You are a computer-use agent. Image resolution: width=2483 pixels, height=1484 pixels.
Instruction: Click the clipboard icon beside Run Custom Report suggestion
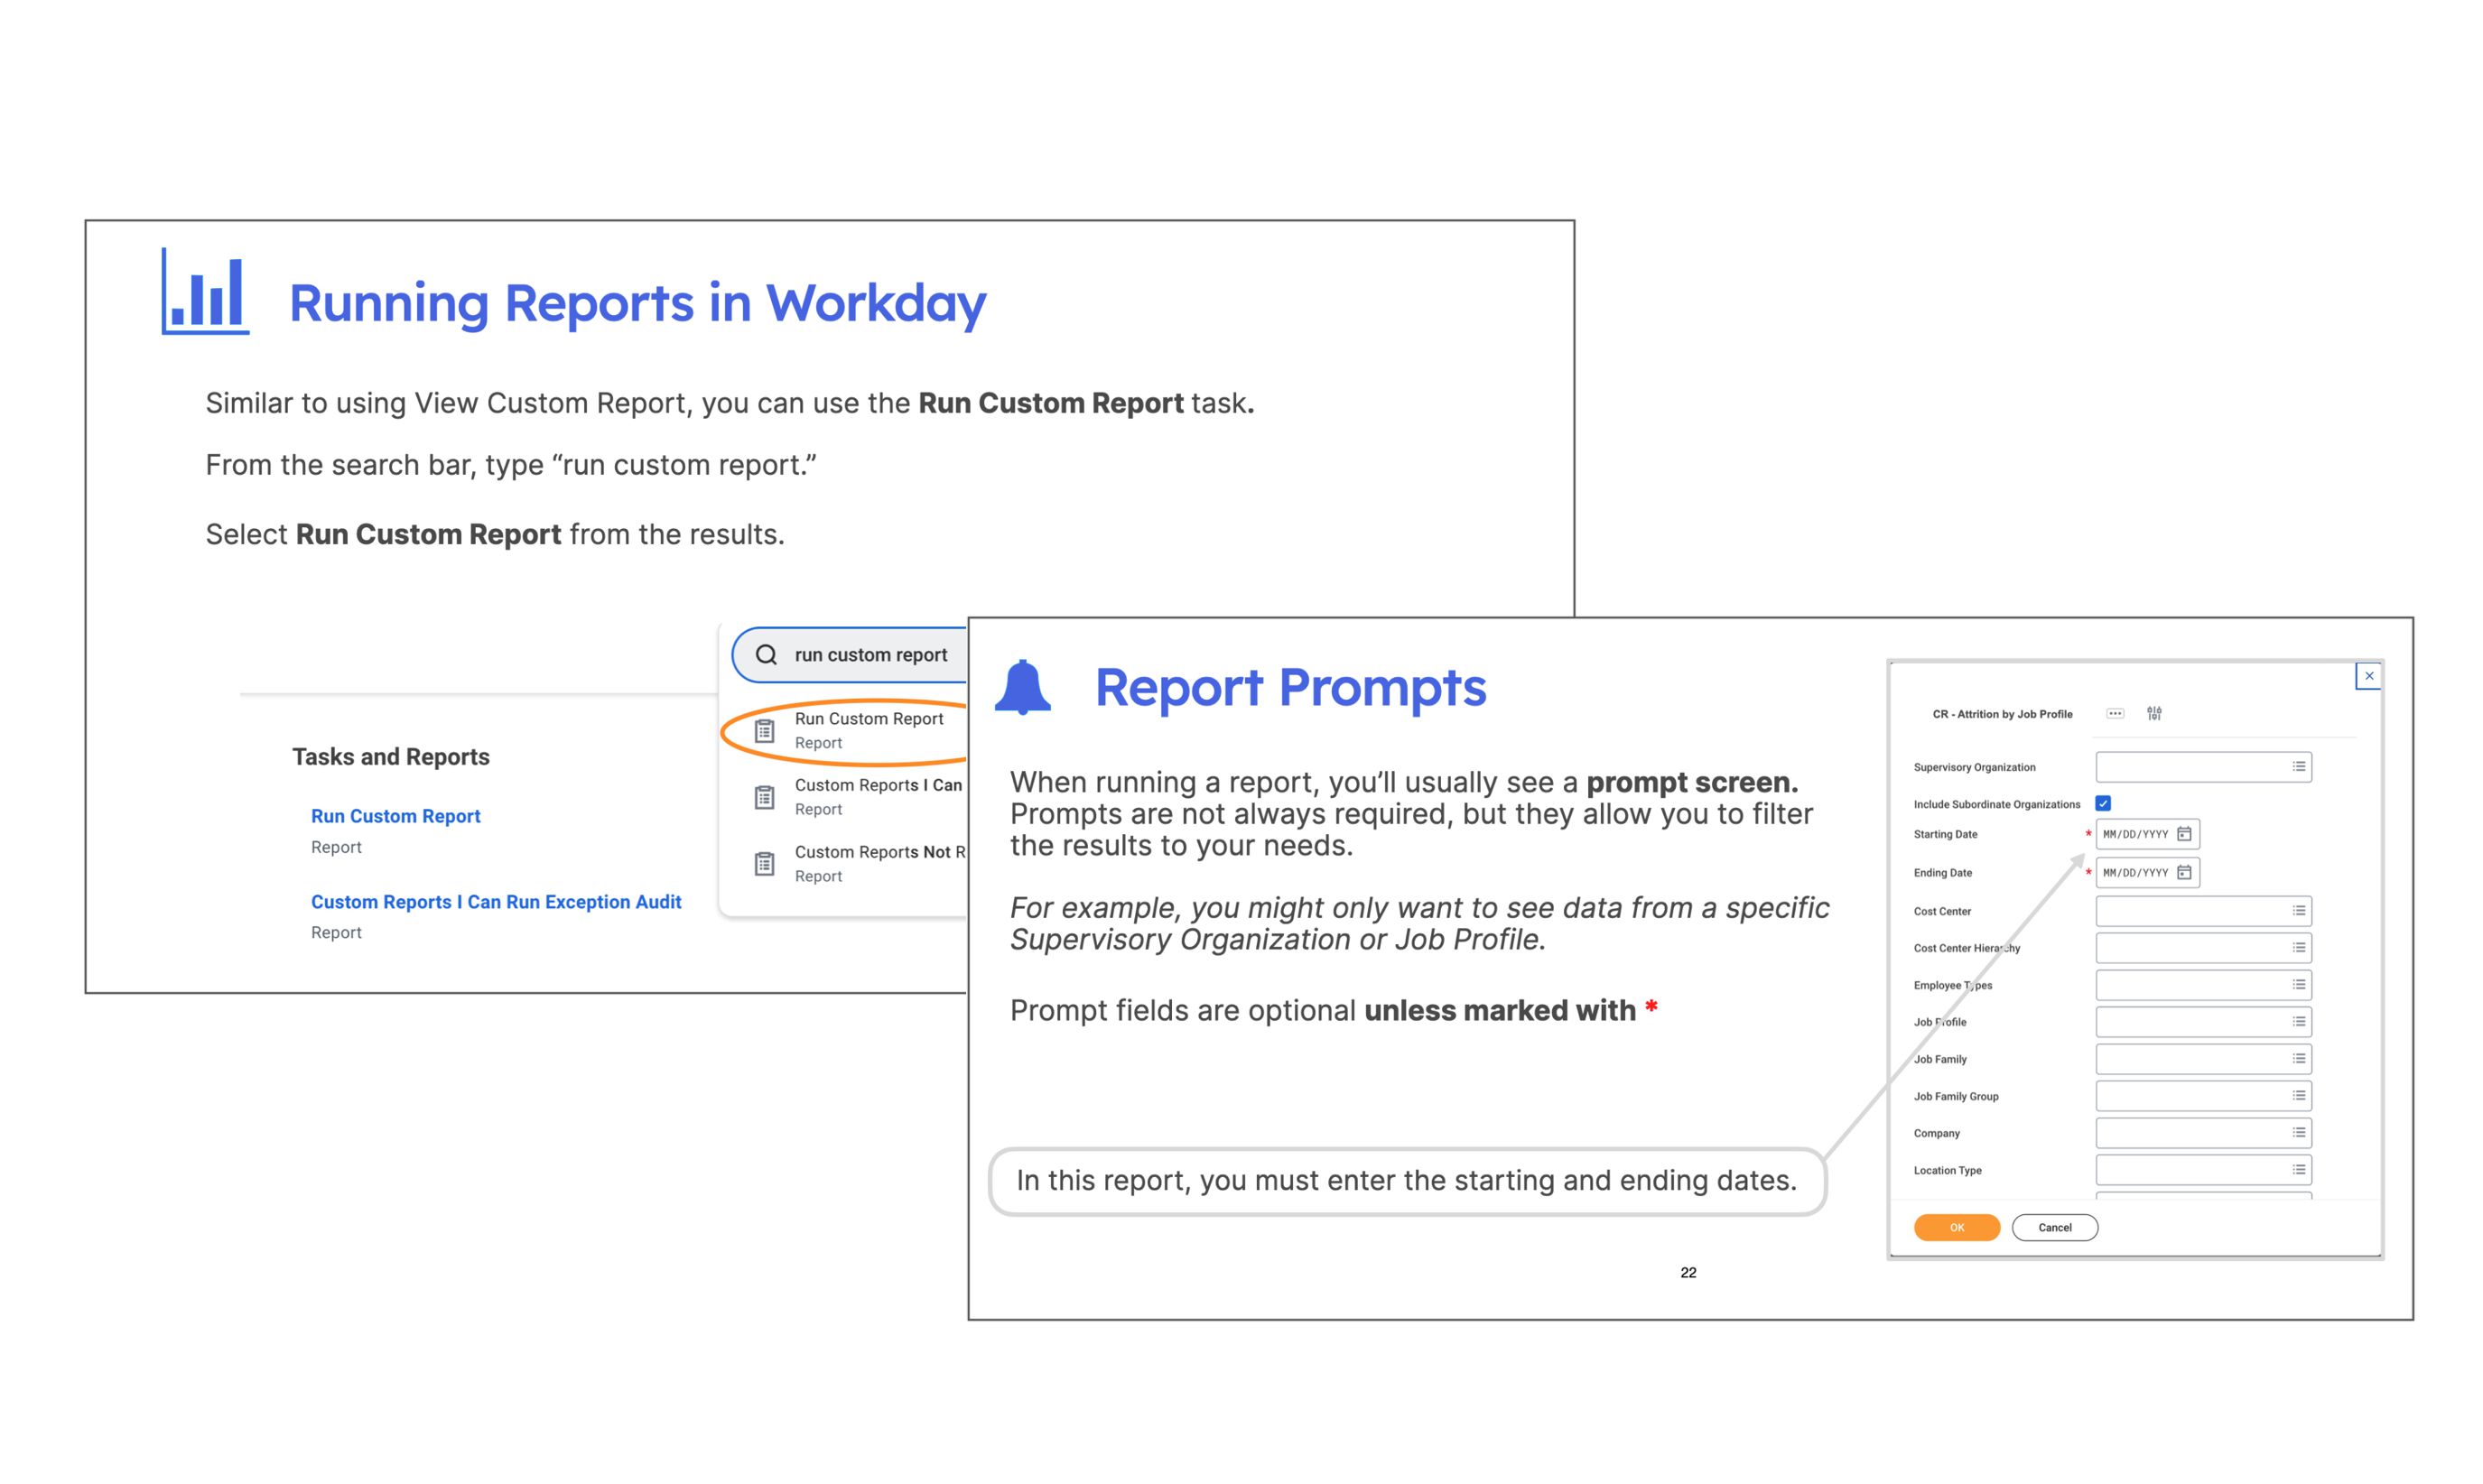(764, 731)
